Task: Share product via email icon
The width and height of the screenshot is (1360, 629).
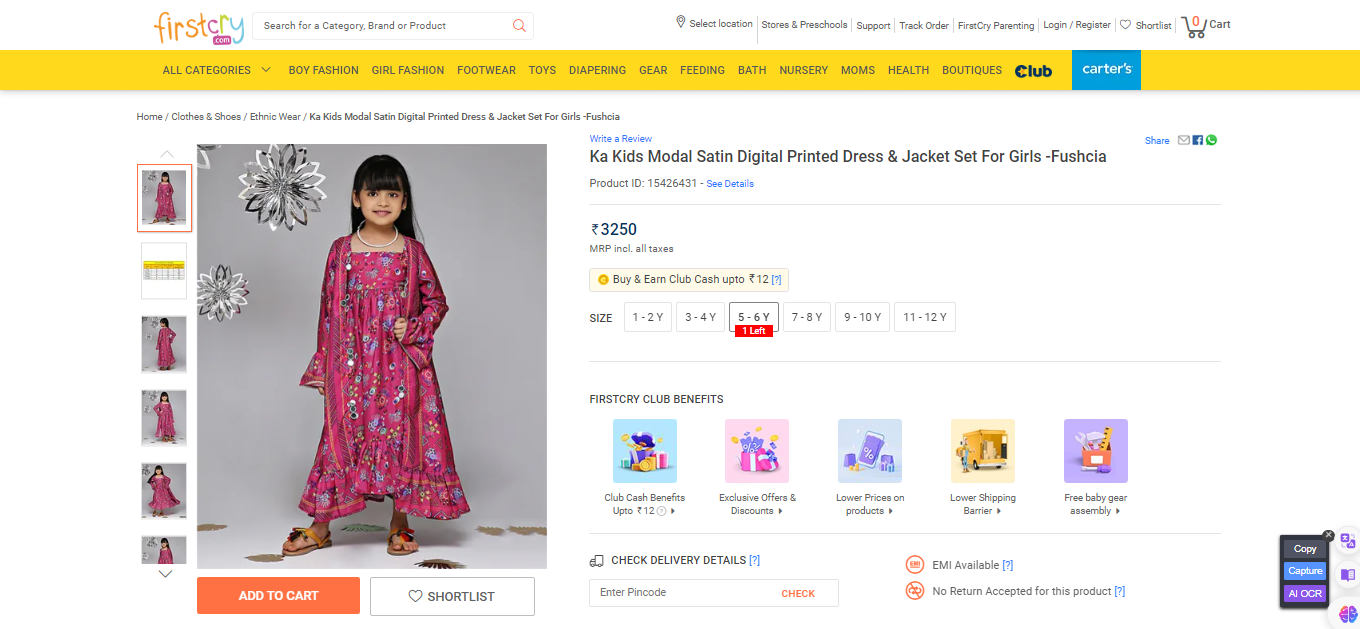Action: (x=1184, y=140)
